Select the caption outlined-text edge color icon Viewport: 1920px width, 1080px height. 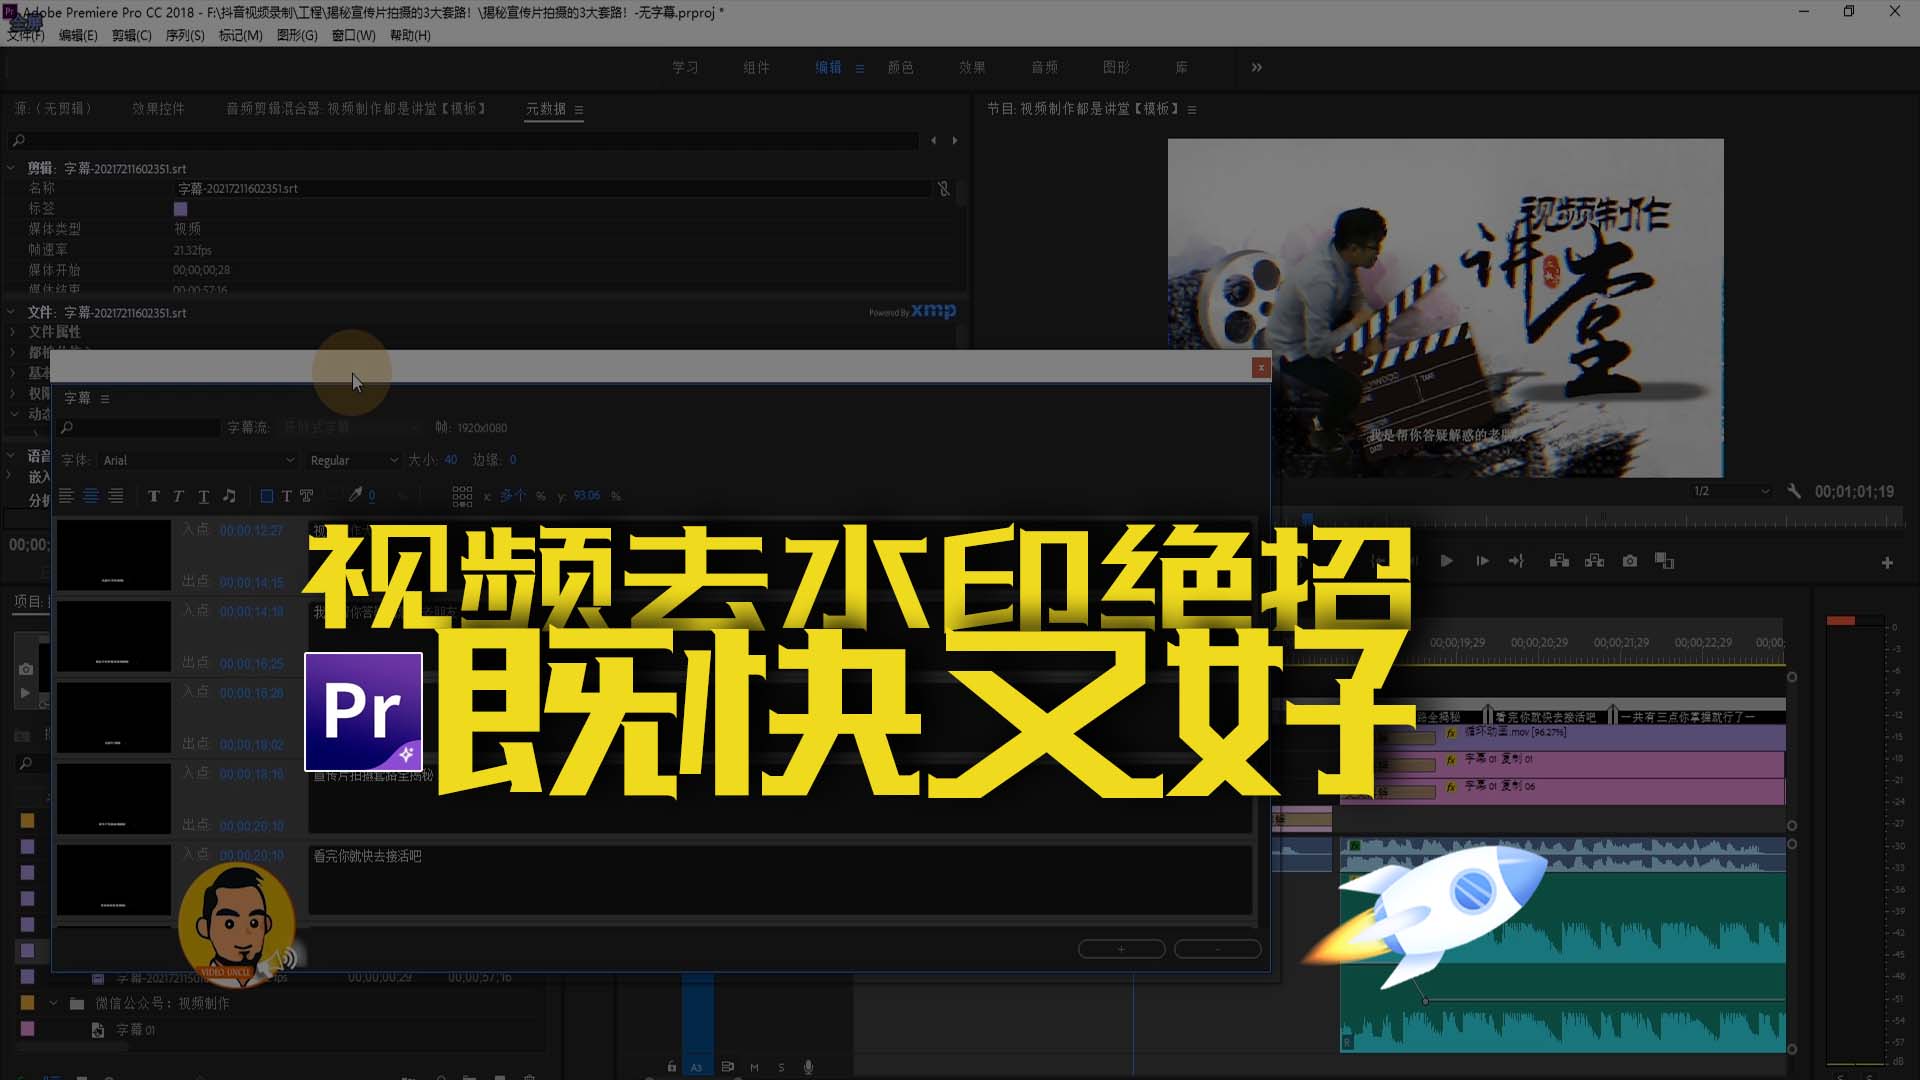307,496
